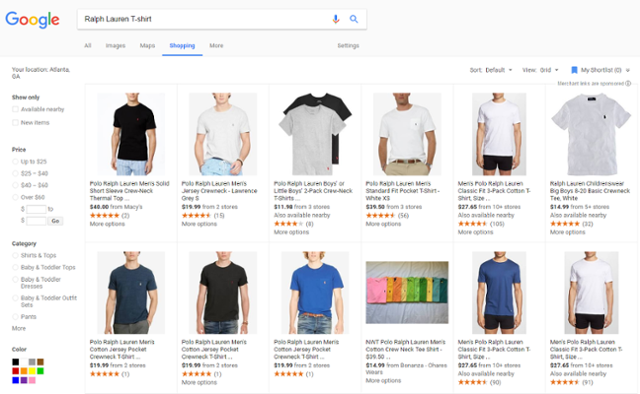Click the magnifying glass search icon
This screenshot has height=394, width=640.
[354, 19]
